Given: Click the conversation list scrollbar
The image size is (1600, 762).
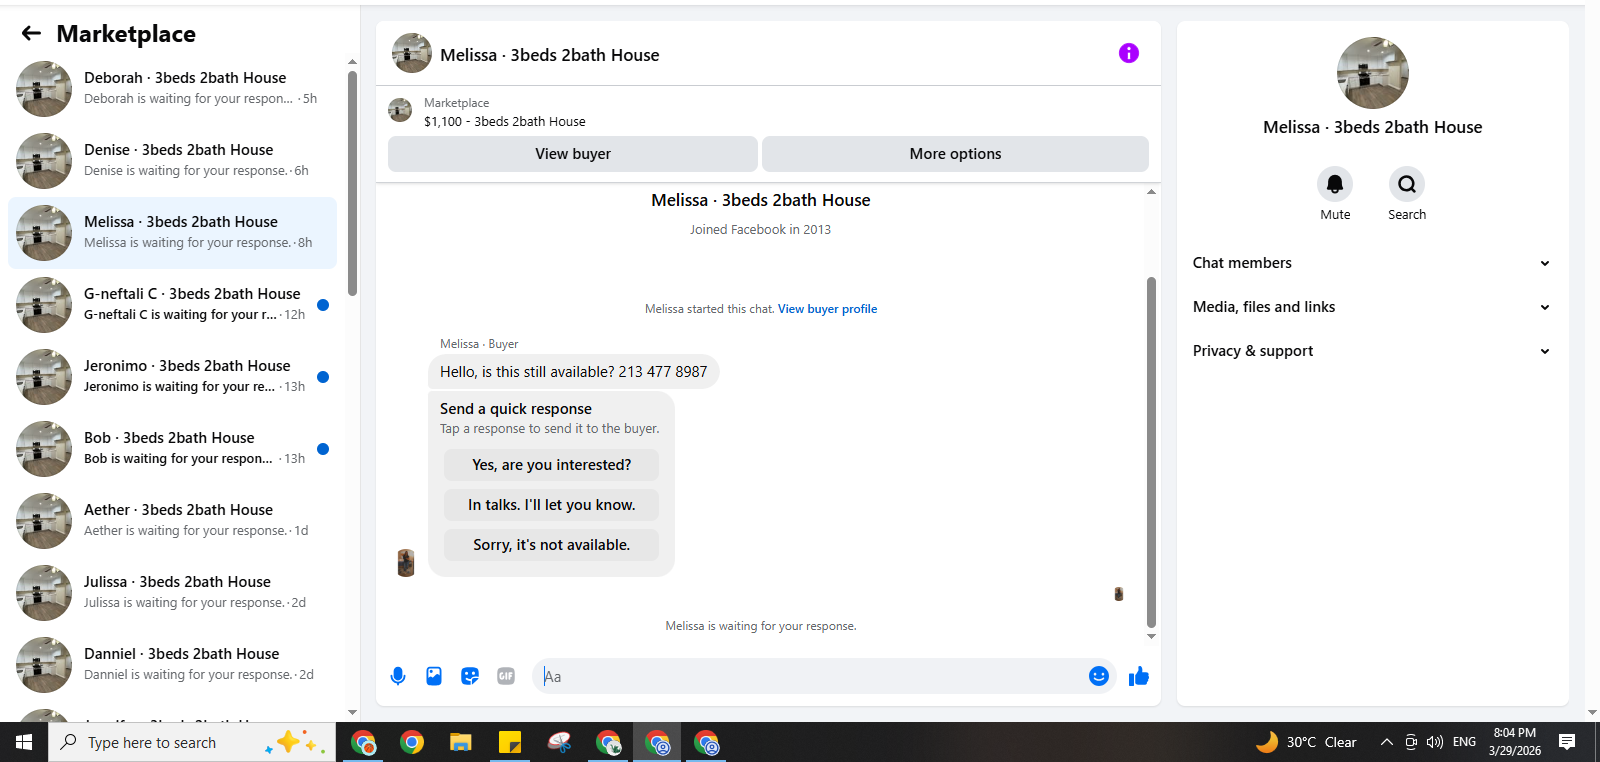Looking at the screenshot, I should [352, 183].
